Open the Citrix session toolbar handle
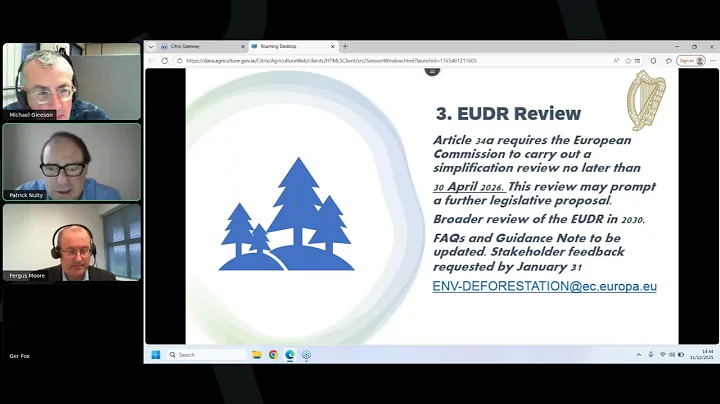Viewport: 720px width, 404px height. (x=432, y=71)
